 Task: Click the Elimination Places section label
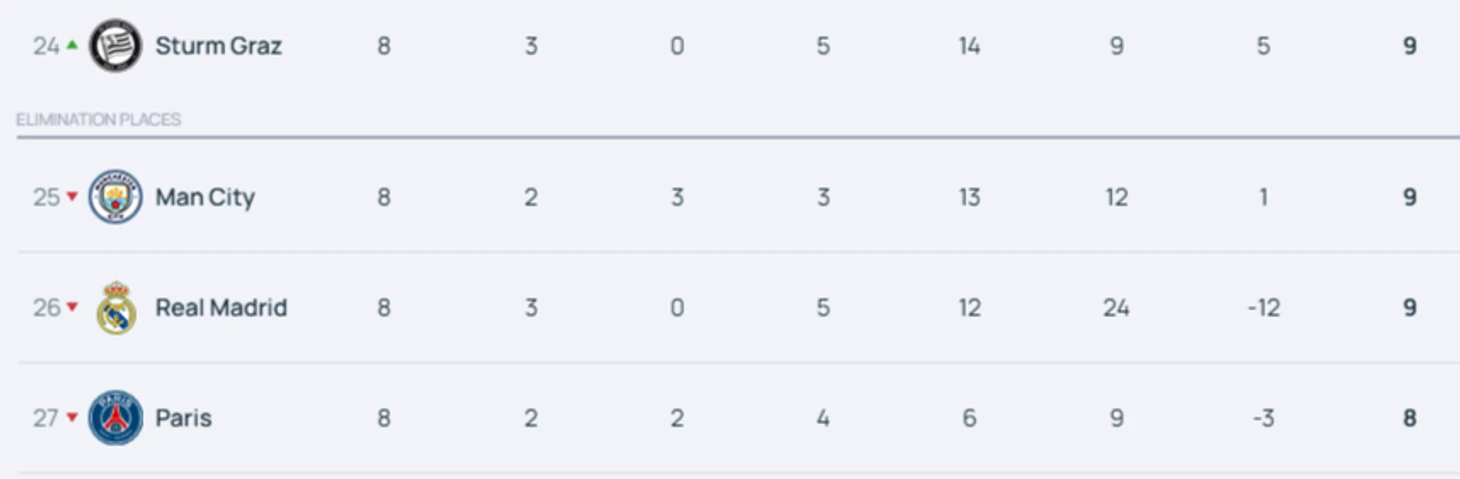tap(98, 120)
